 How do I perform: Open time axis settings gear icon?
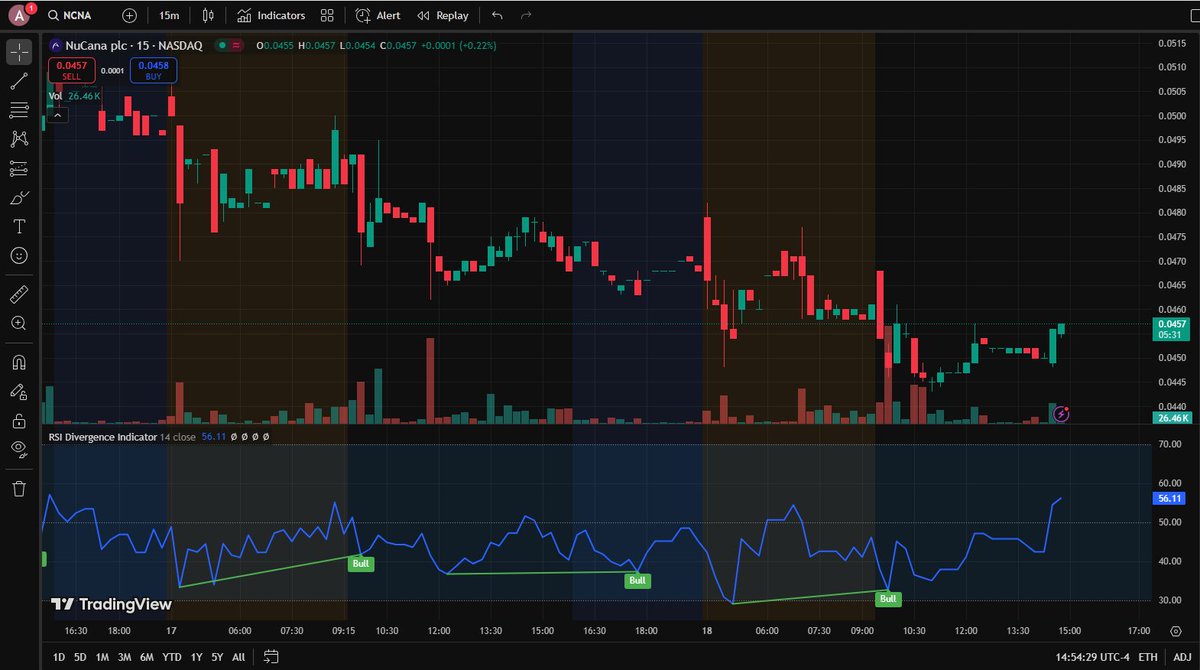pyautogui.click(x=1174, y=631)
